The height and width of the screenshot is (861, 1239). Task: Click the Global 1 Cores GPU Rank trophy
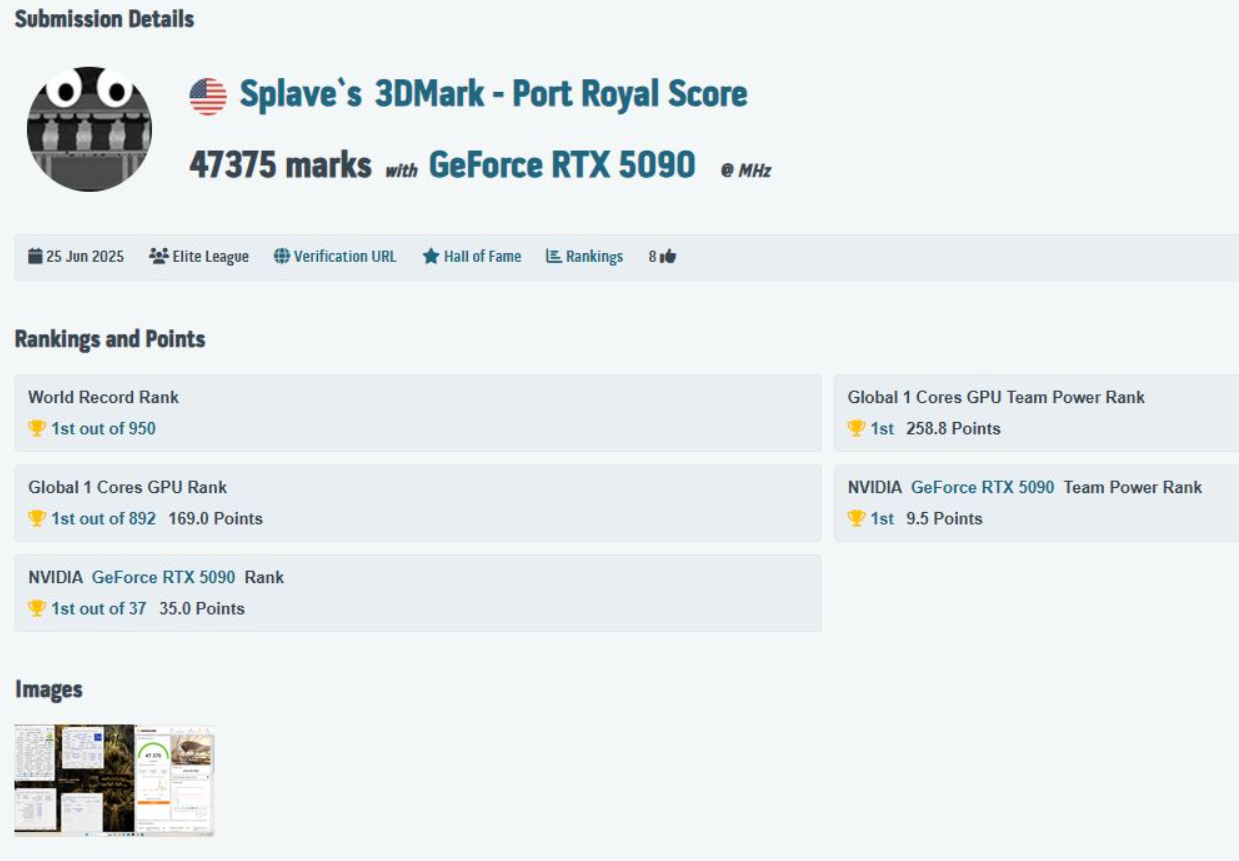coord(37,518)
